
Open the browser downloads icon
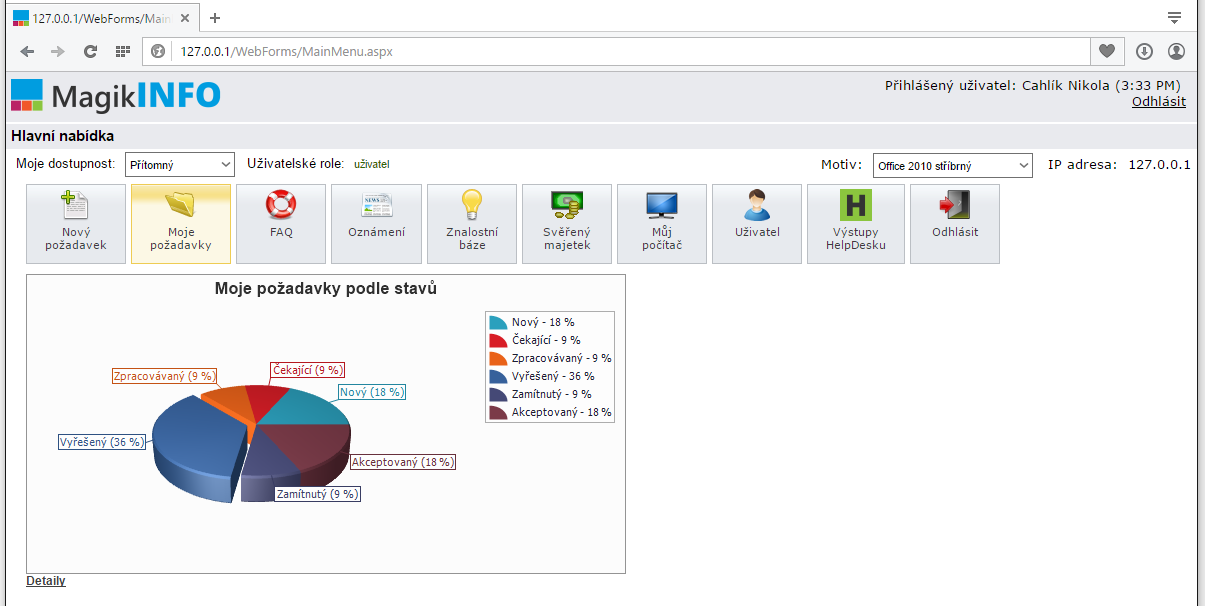1144,51
